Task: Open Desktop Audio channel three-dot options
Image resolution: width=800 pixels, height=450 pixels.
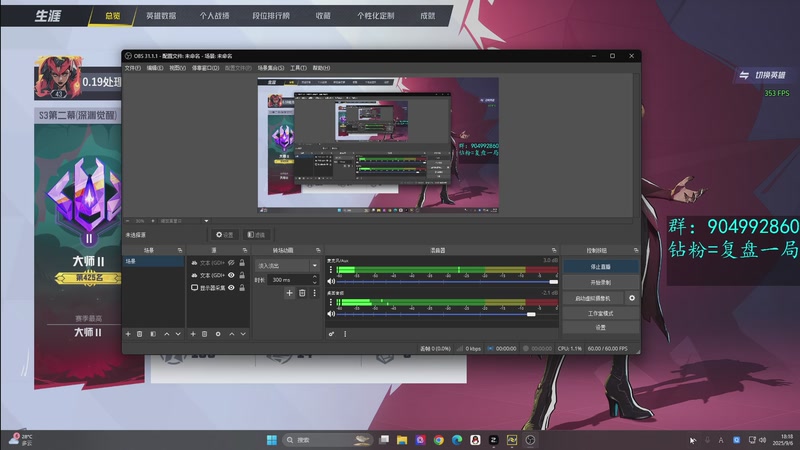Action: 331,302
